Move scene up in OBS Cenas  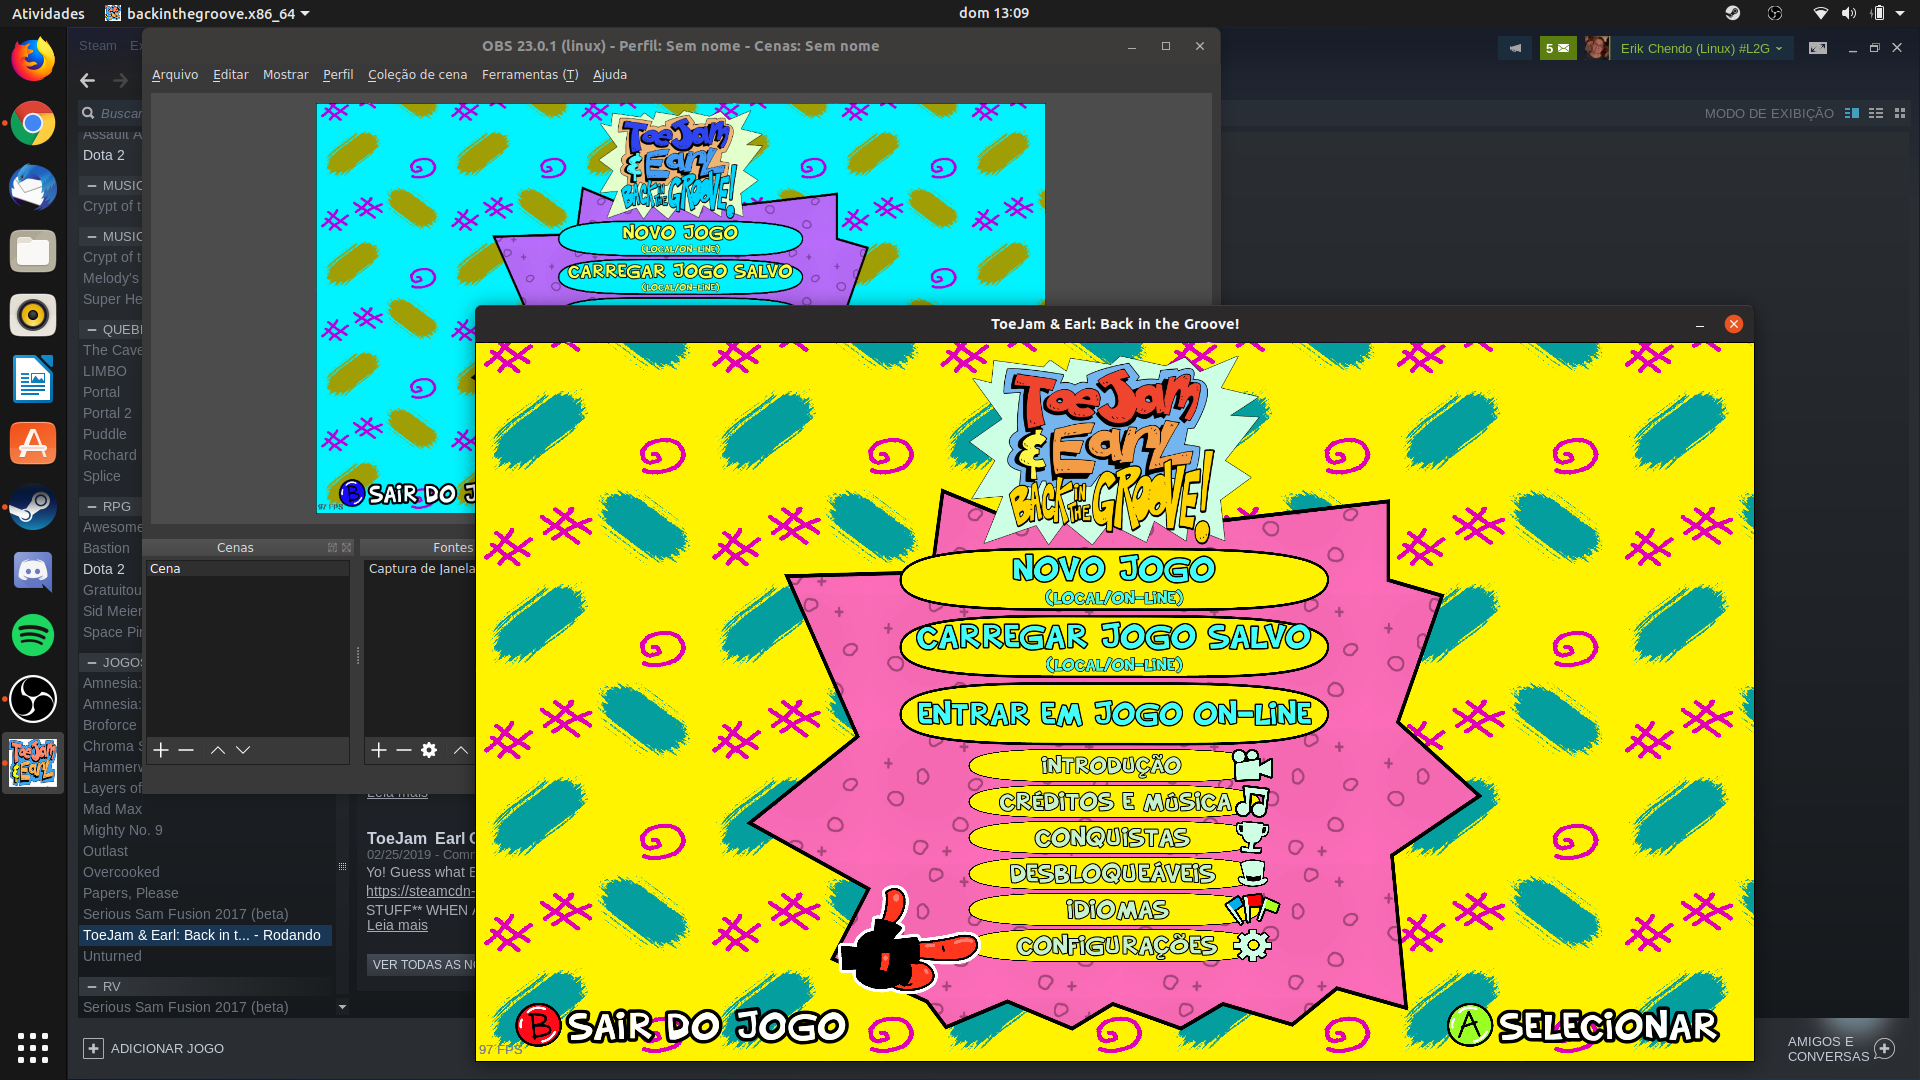click(217, 750)
